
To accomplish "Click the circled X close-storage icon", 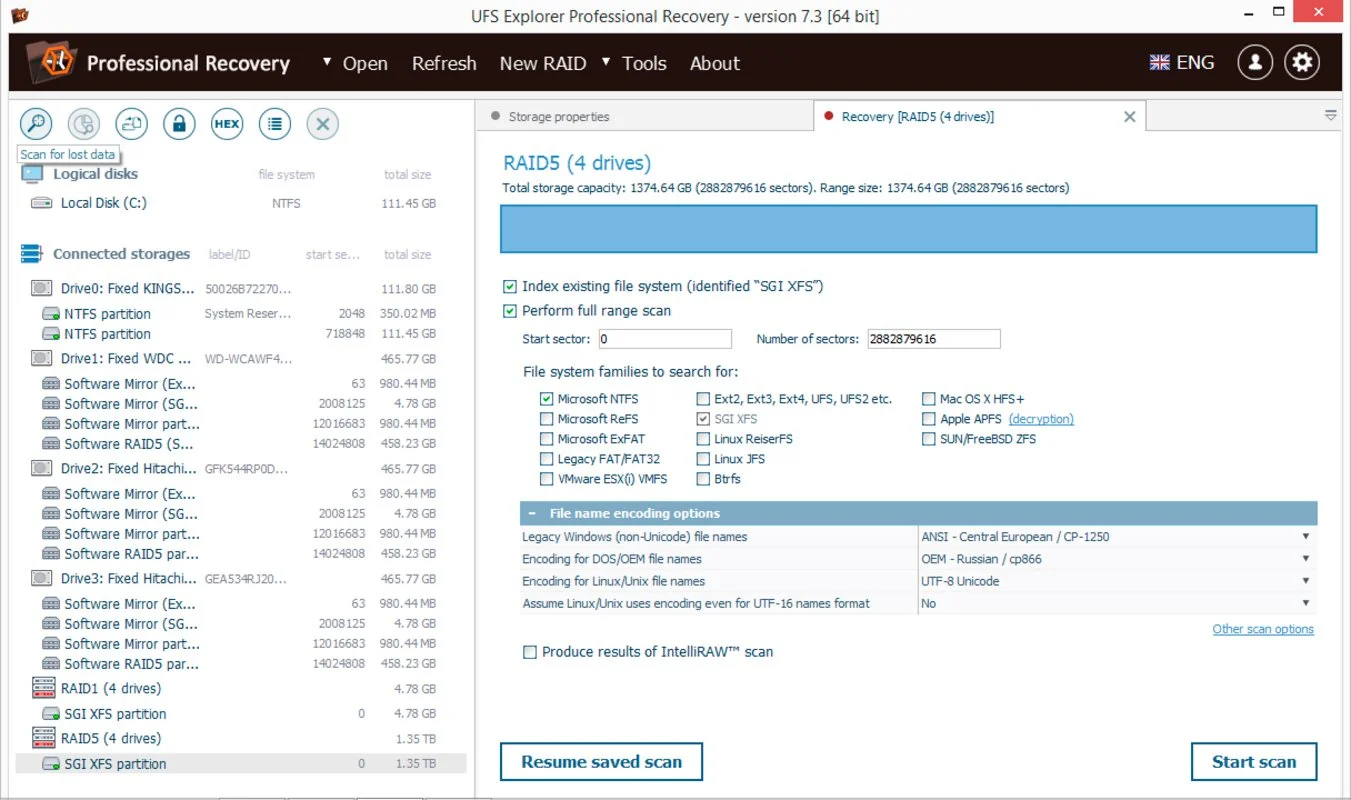I will tap(322, 124).
